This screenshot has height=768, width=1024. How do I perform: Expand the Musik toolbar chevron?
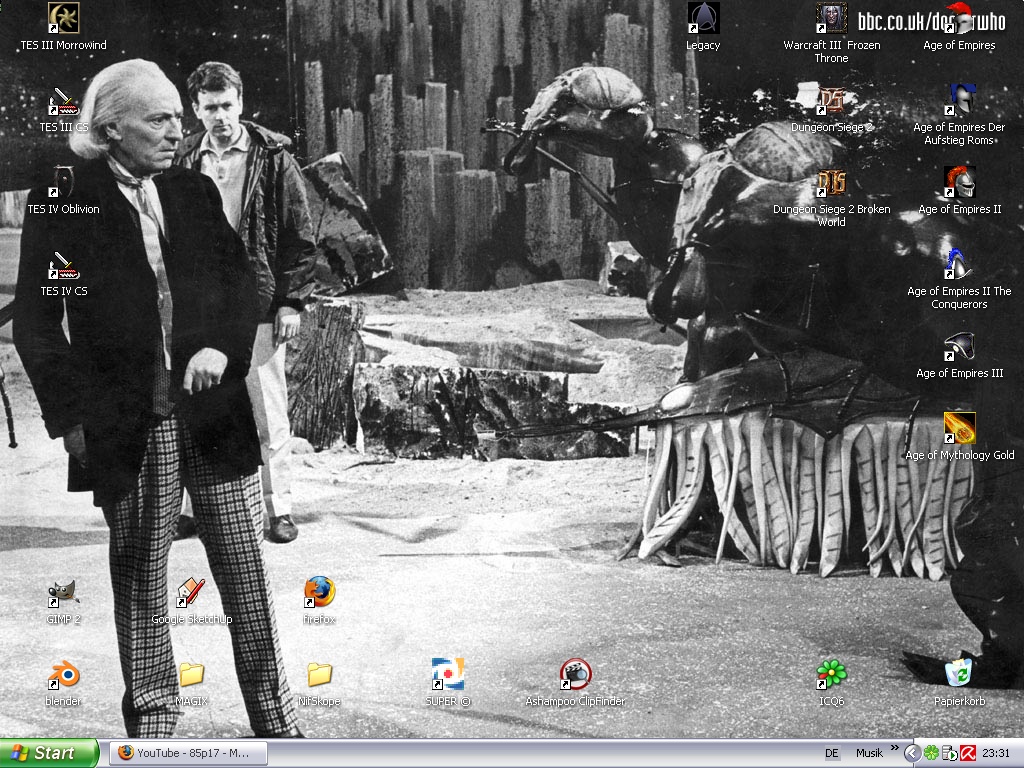tap(895, 748)
